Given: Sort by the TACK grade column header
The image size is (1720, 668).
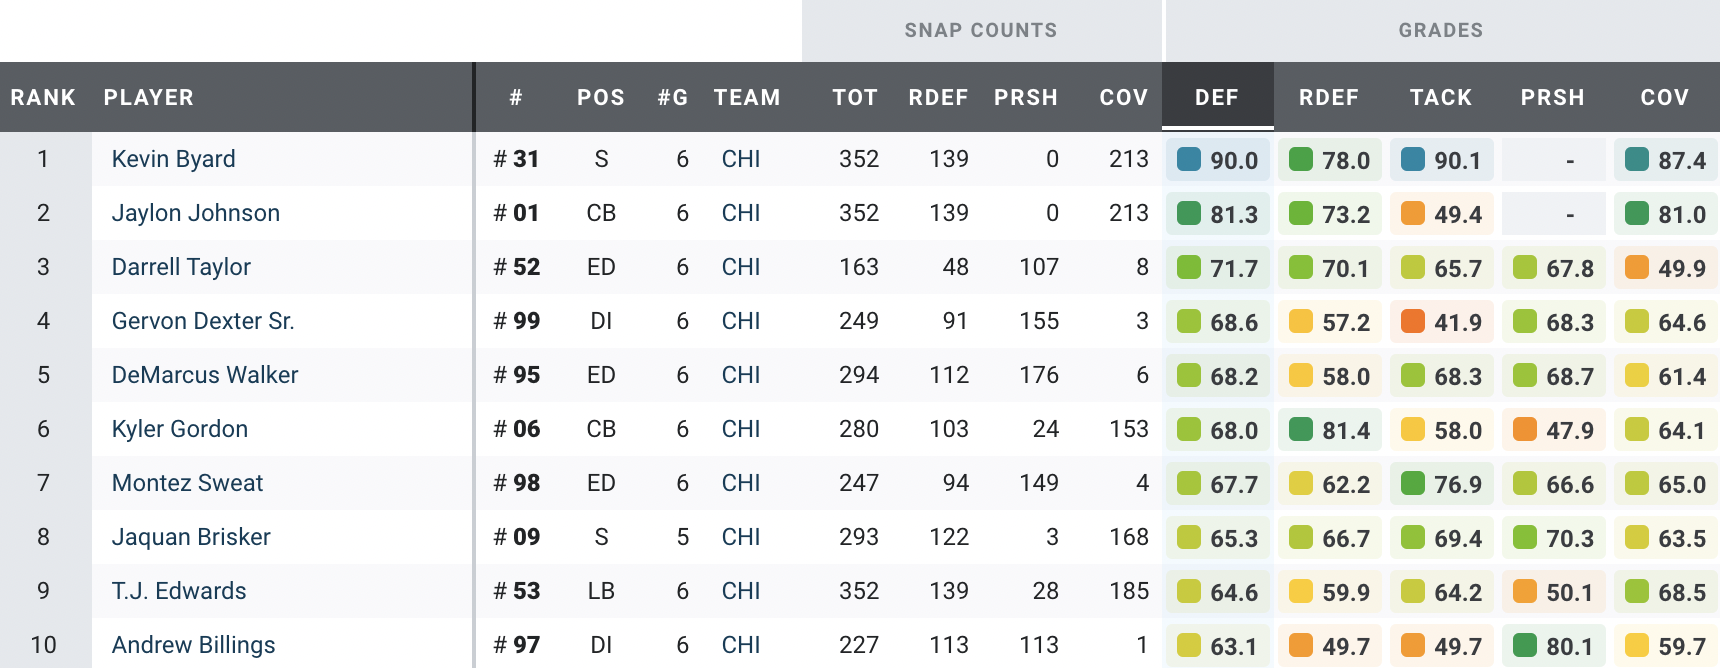Looking at the screenshot, I should [1441, 97].
